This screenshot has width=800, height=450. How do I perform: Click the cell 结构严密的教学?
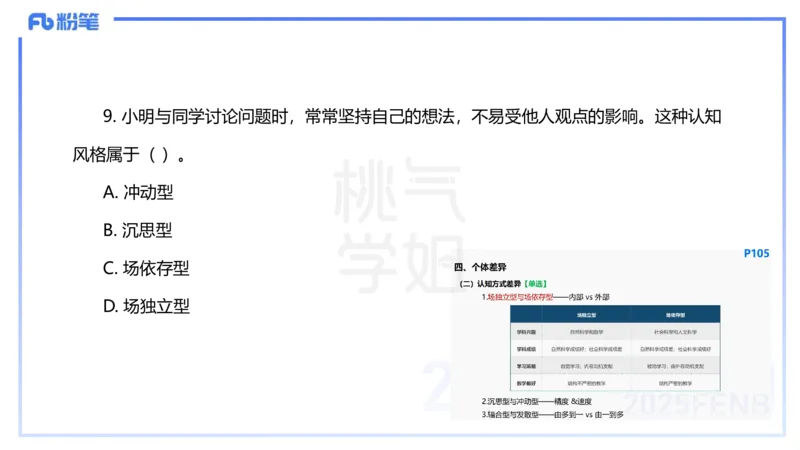pyautogui.click(x=675, y=383)
